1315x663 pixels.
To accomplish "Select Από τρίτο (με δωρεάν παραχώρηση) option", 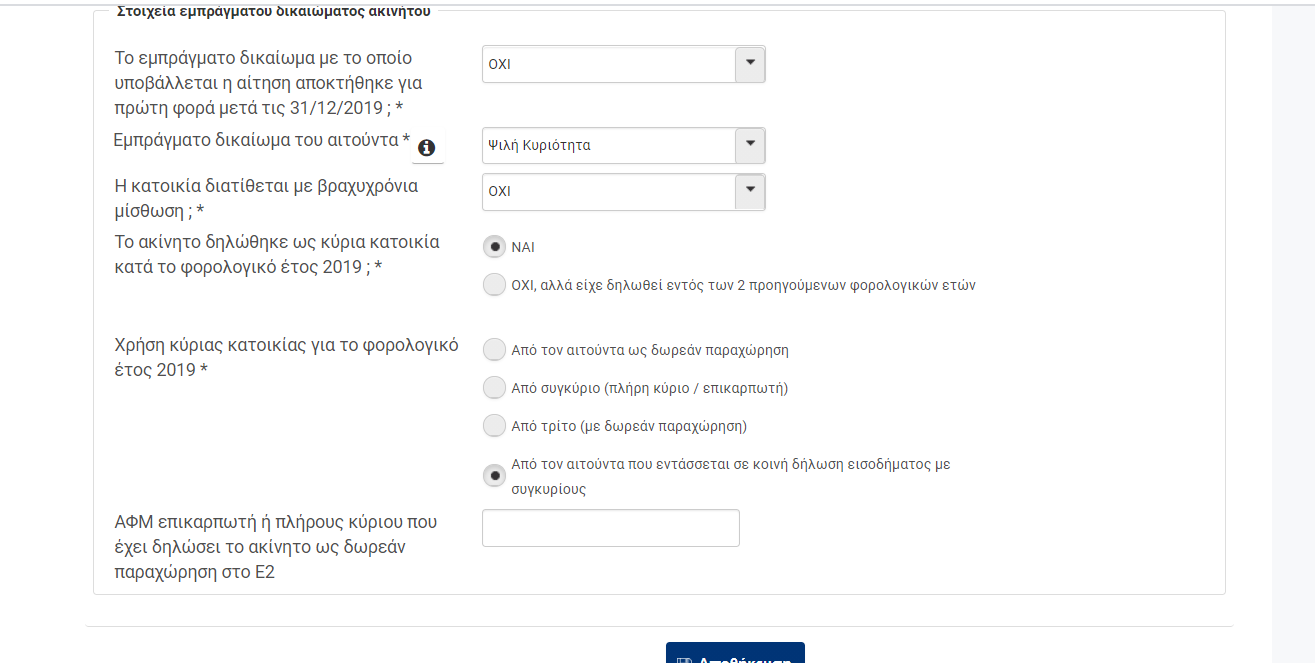I will click(x=494, y=426).
